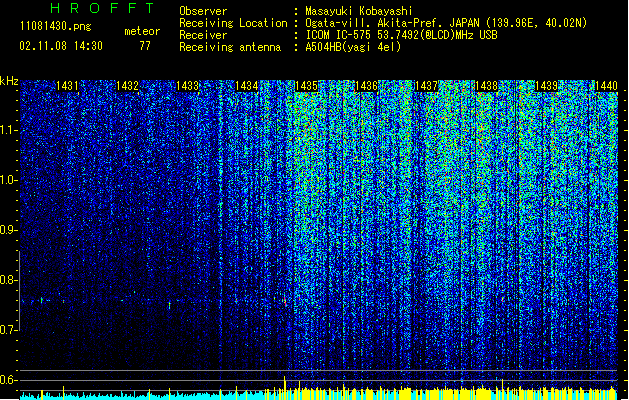
Task: Click the 1431 time marker
Action: [x=67, y=86]
